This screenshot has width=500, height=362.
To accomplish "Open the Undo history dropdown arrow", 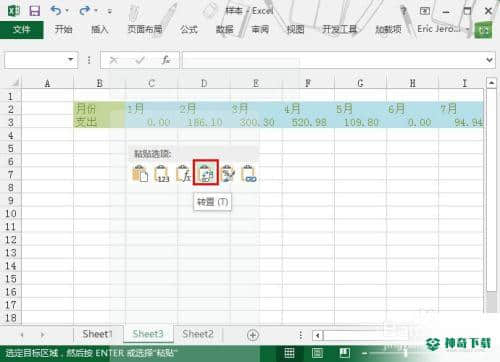I will (x=67, y=11).
